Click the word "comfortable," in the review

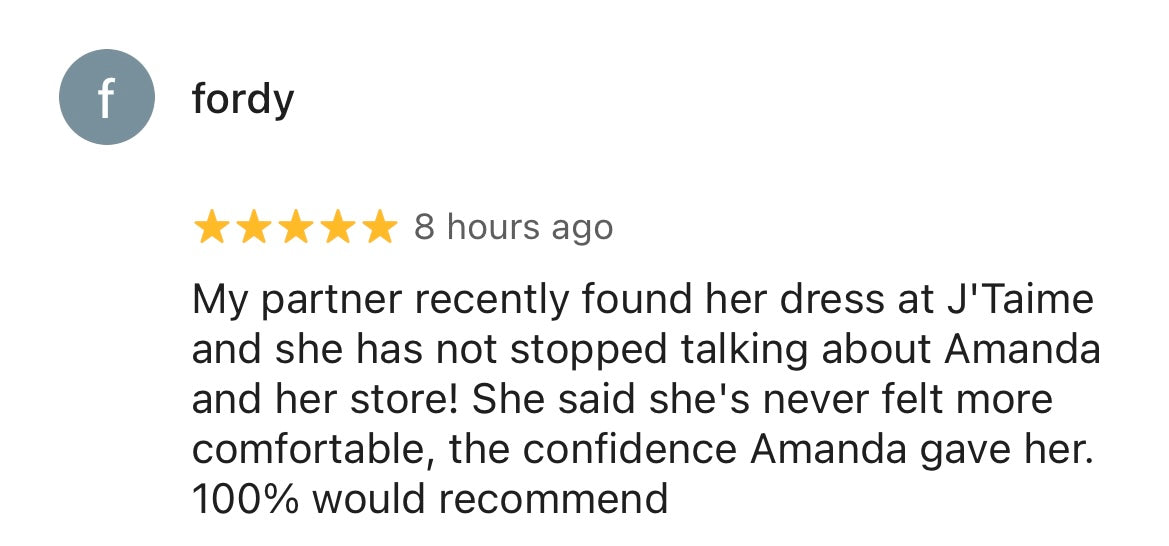point(315,450)
